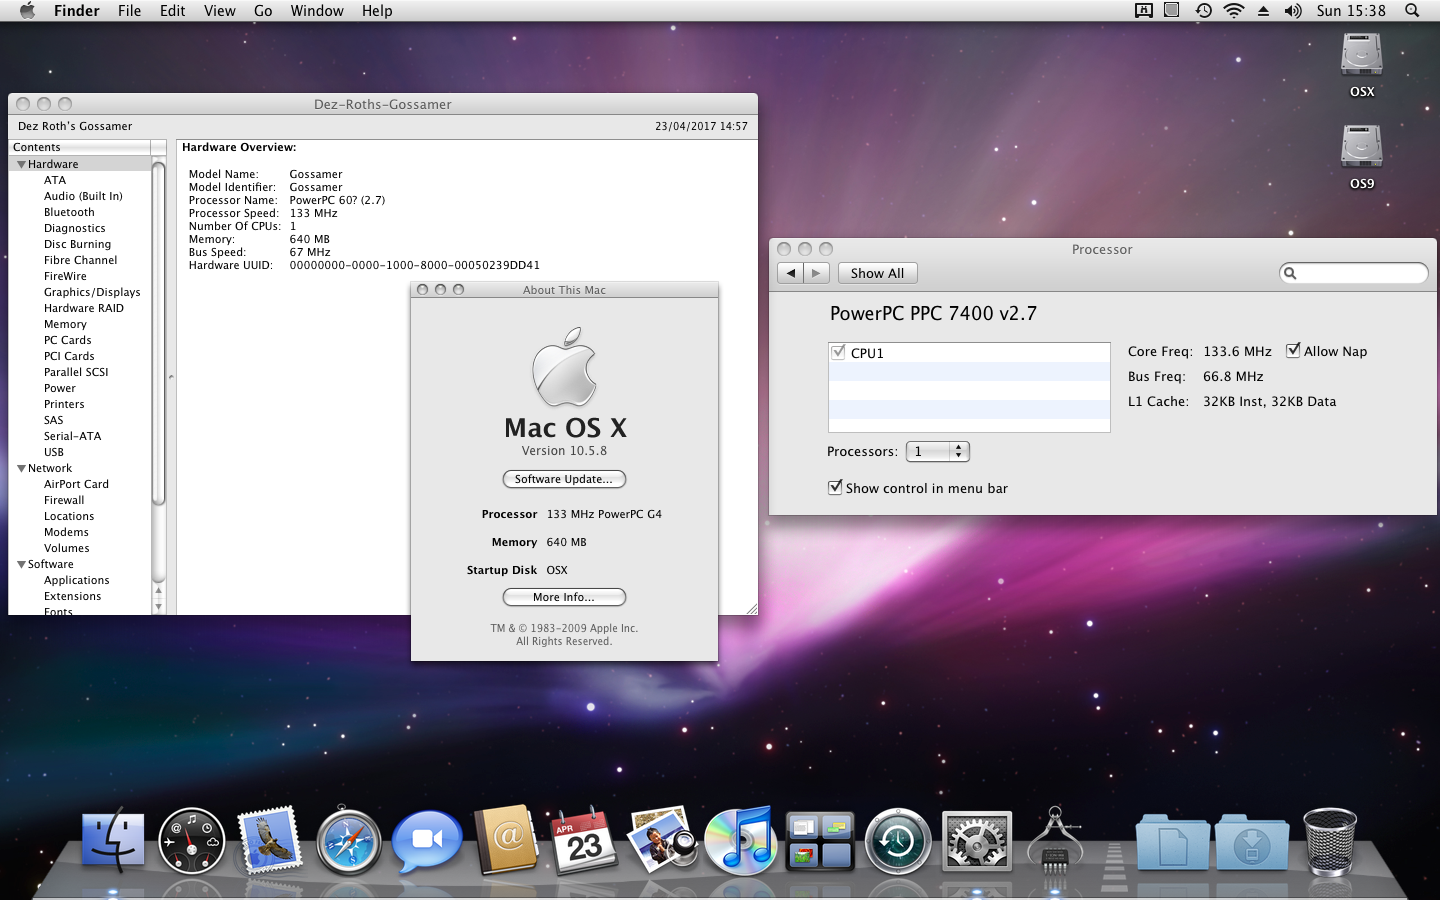This screenshot has width=1440, height=900.
Task: Collapse the Network disclosure triangle
Action: click(21, 468)
